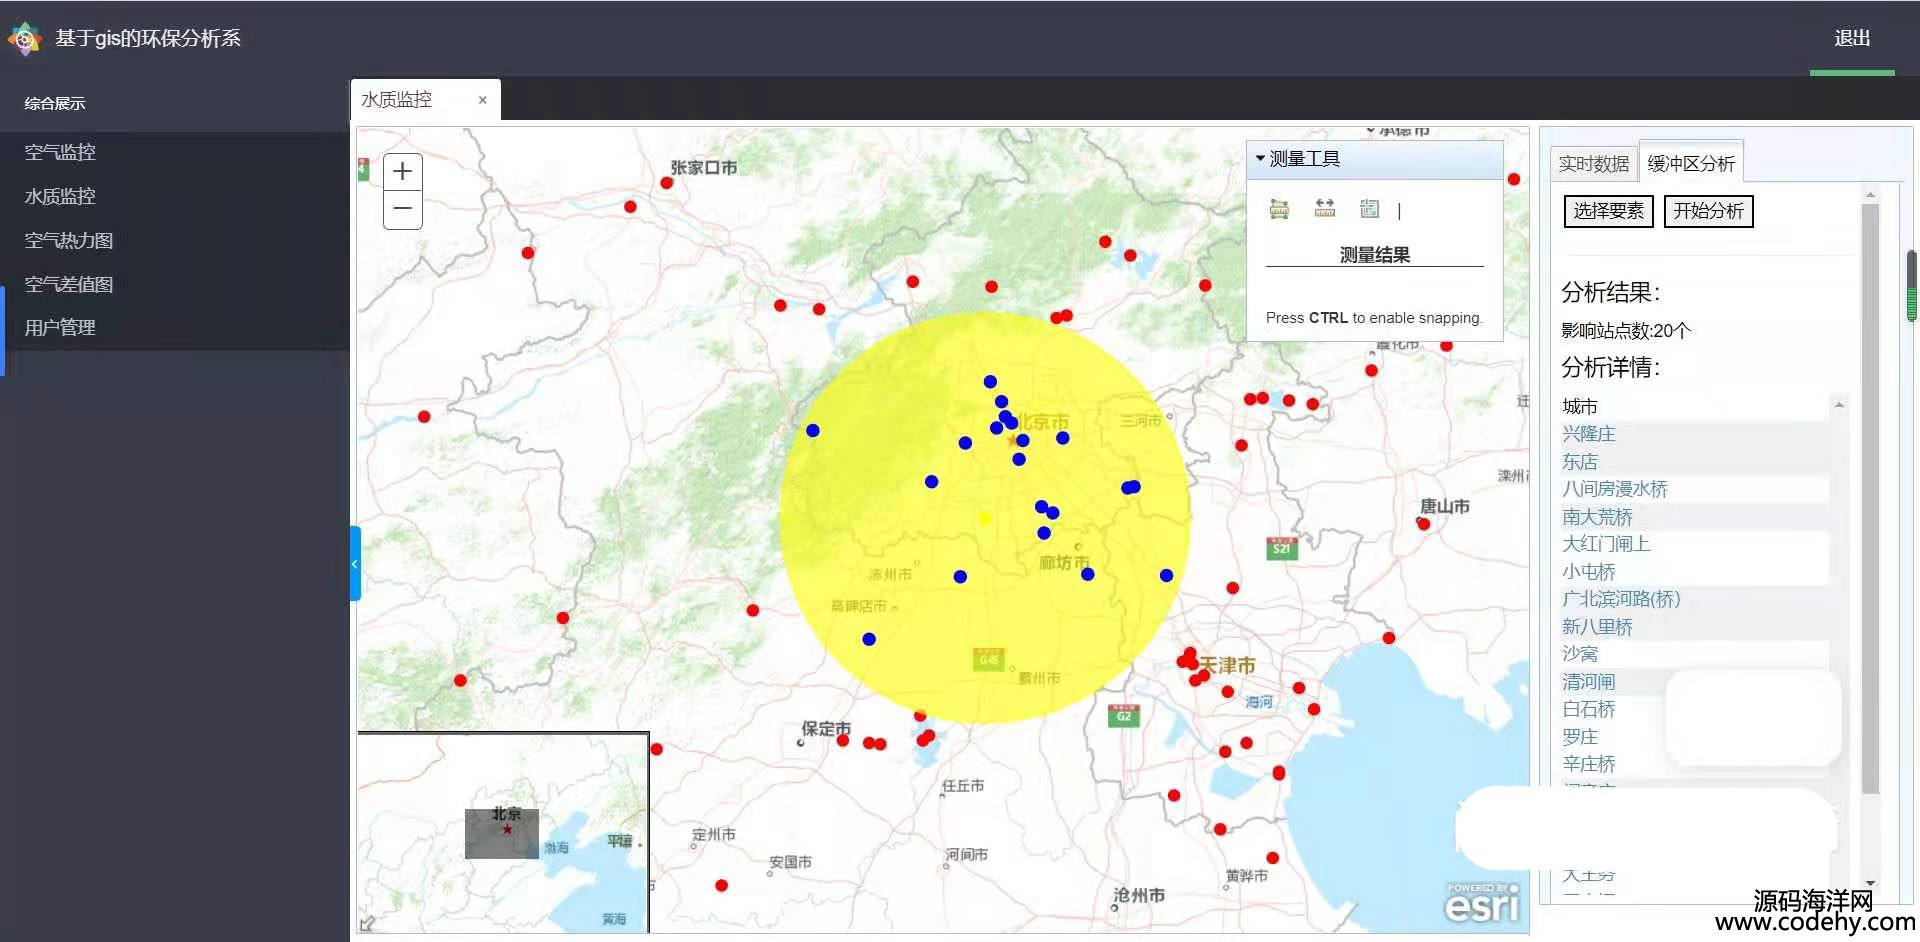Collapse the 测量工具 panel
This screenshot has width=1920, height=942.
click(1260, 158)
